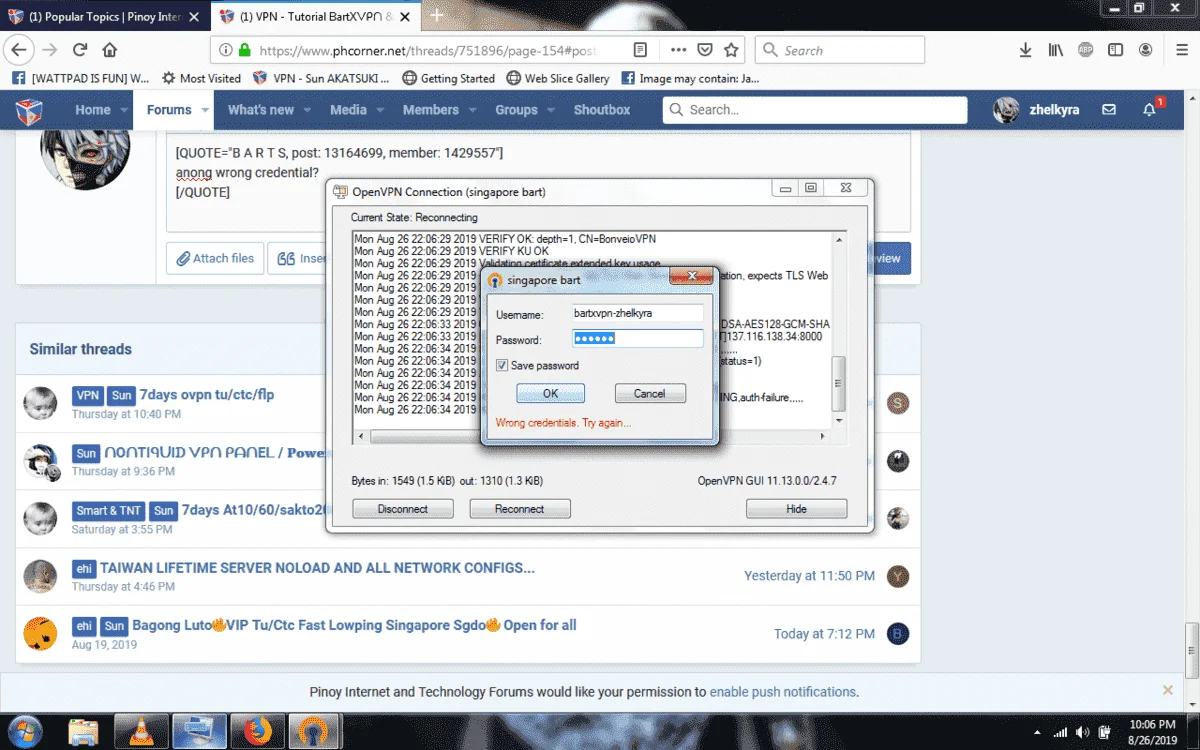
Task: Expand the Forums dropdown arrow
Action: (204, 110)
